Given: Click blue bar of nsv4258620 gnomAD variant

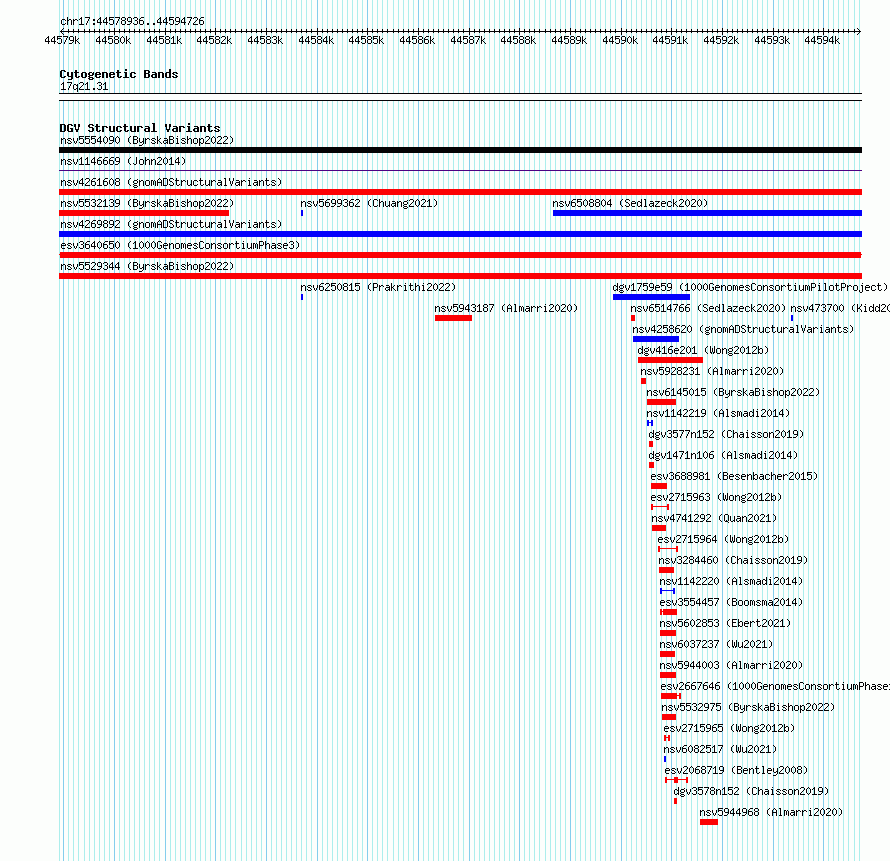Looking at the screenshot, I should (x=656, y=339).
